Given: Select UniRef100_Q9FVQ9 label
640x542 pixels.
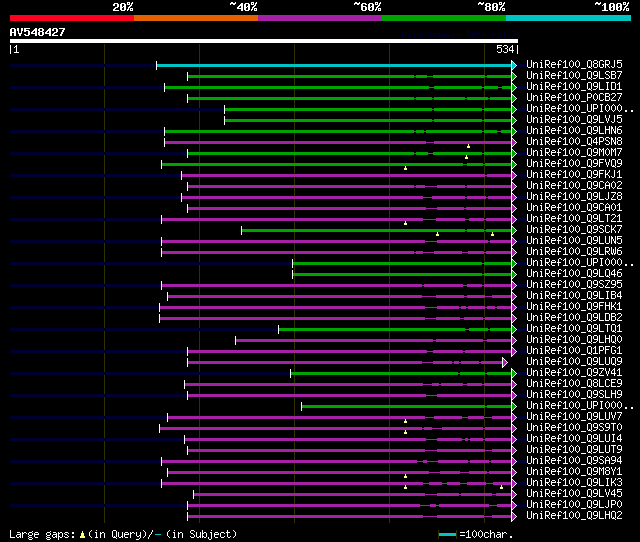Looking at the screenshot, I should (x=574, y=164).
